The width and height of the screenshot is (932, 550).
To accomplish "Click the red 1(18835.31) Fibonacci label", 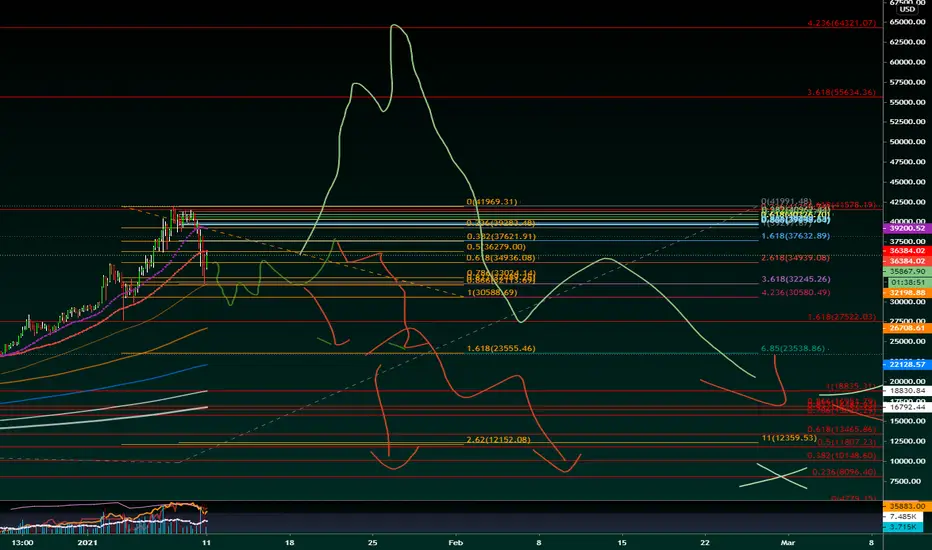I will (x=851, y=386).
